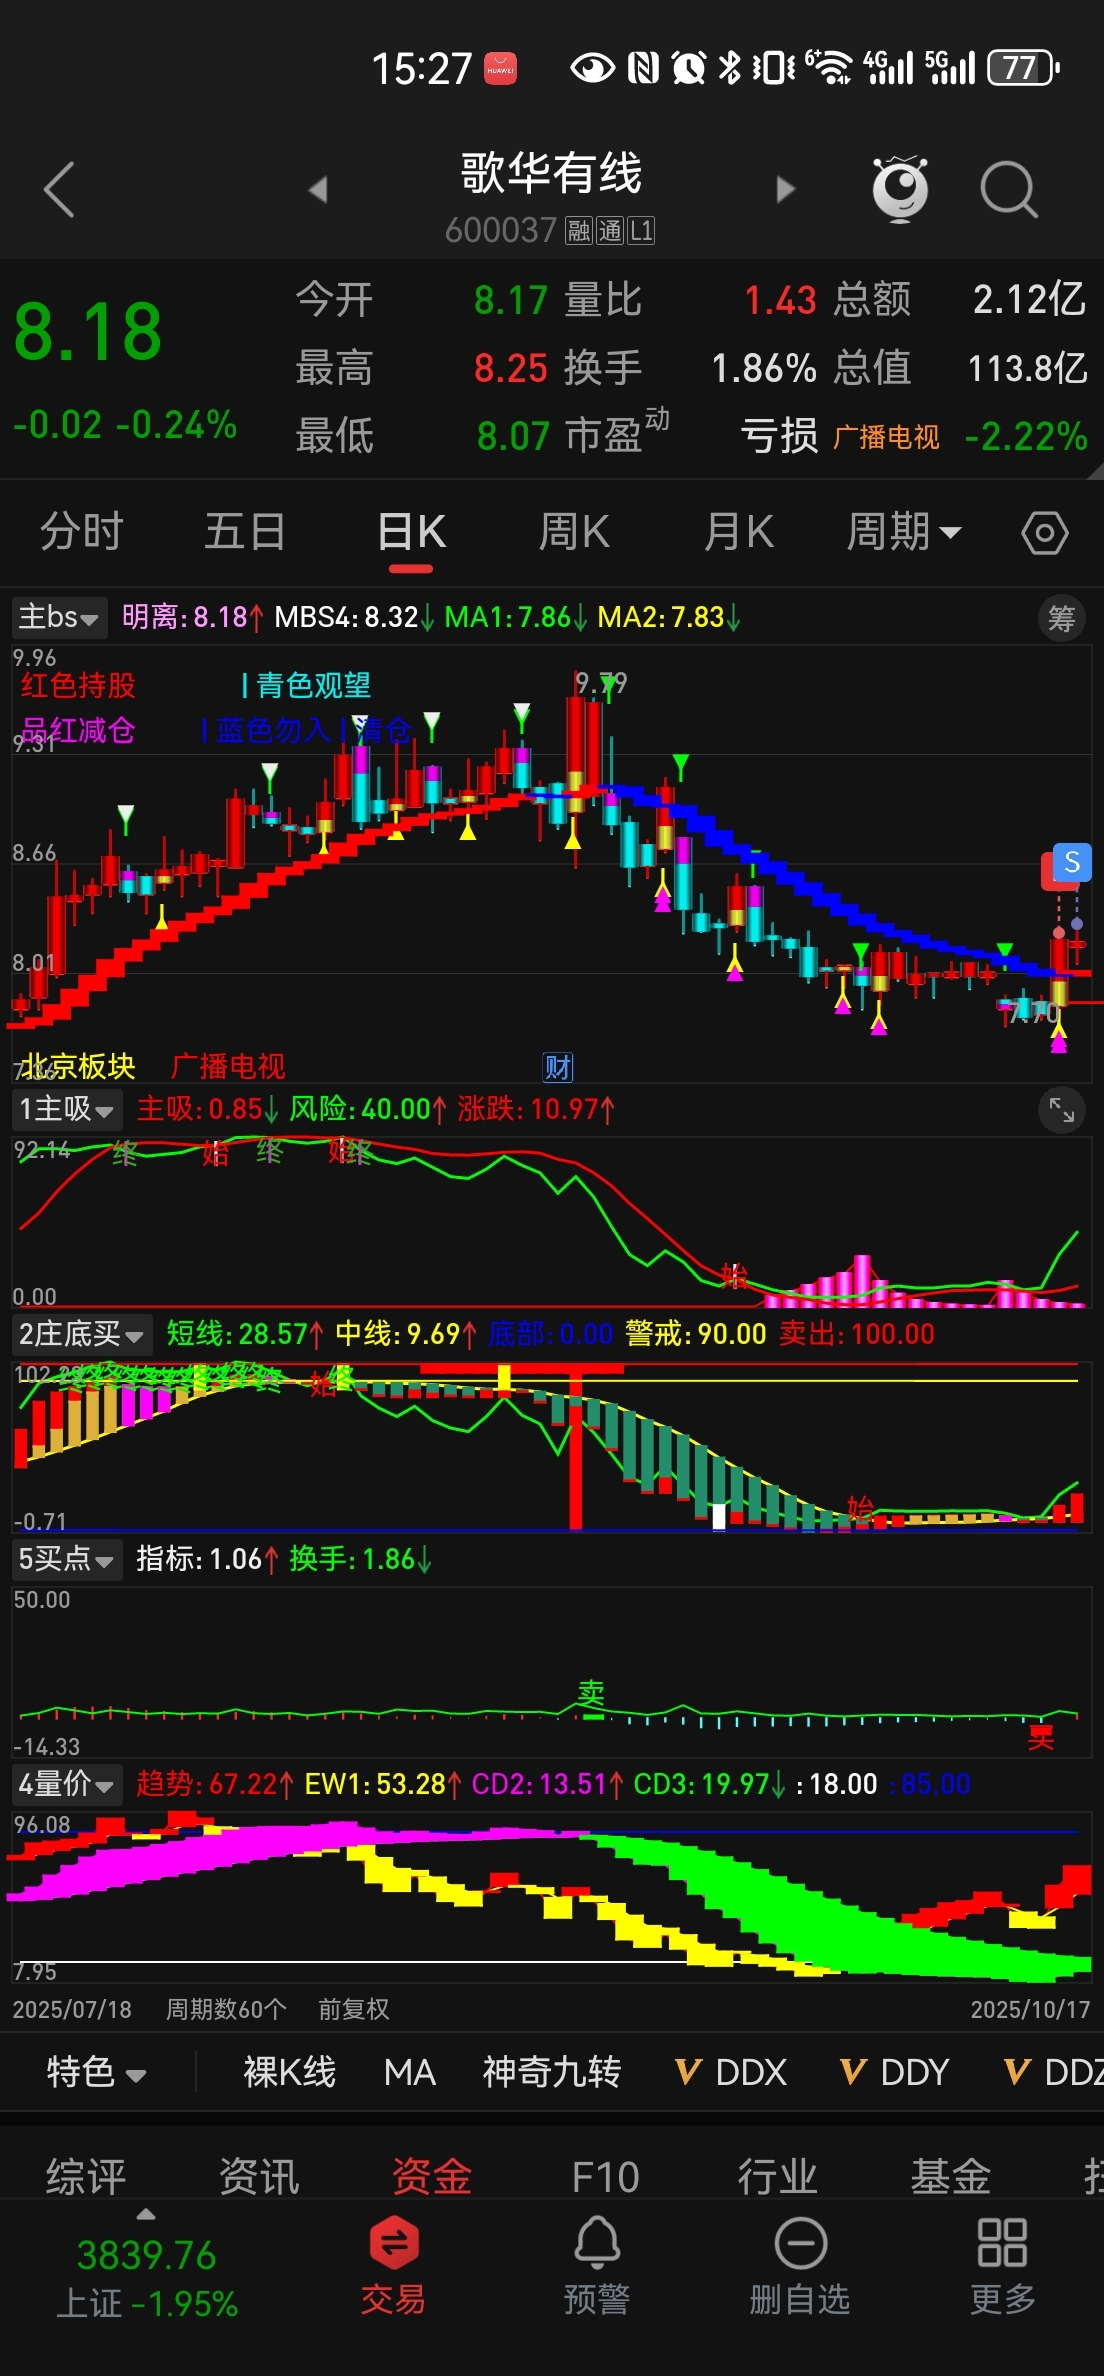Viewport: 1104px width, 2376px height.
Task: Tap the 9.79 high price label
Action: [601, 683]
